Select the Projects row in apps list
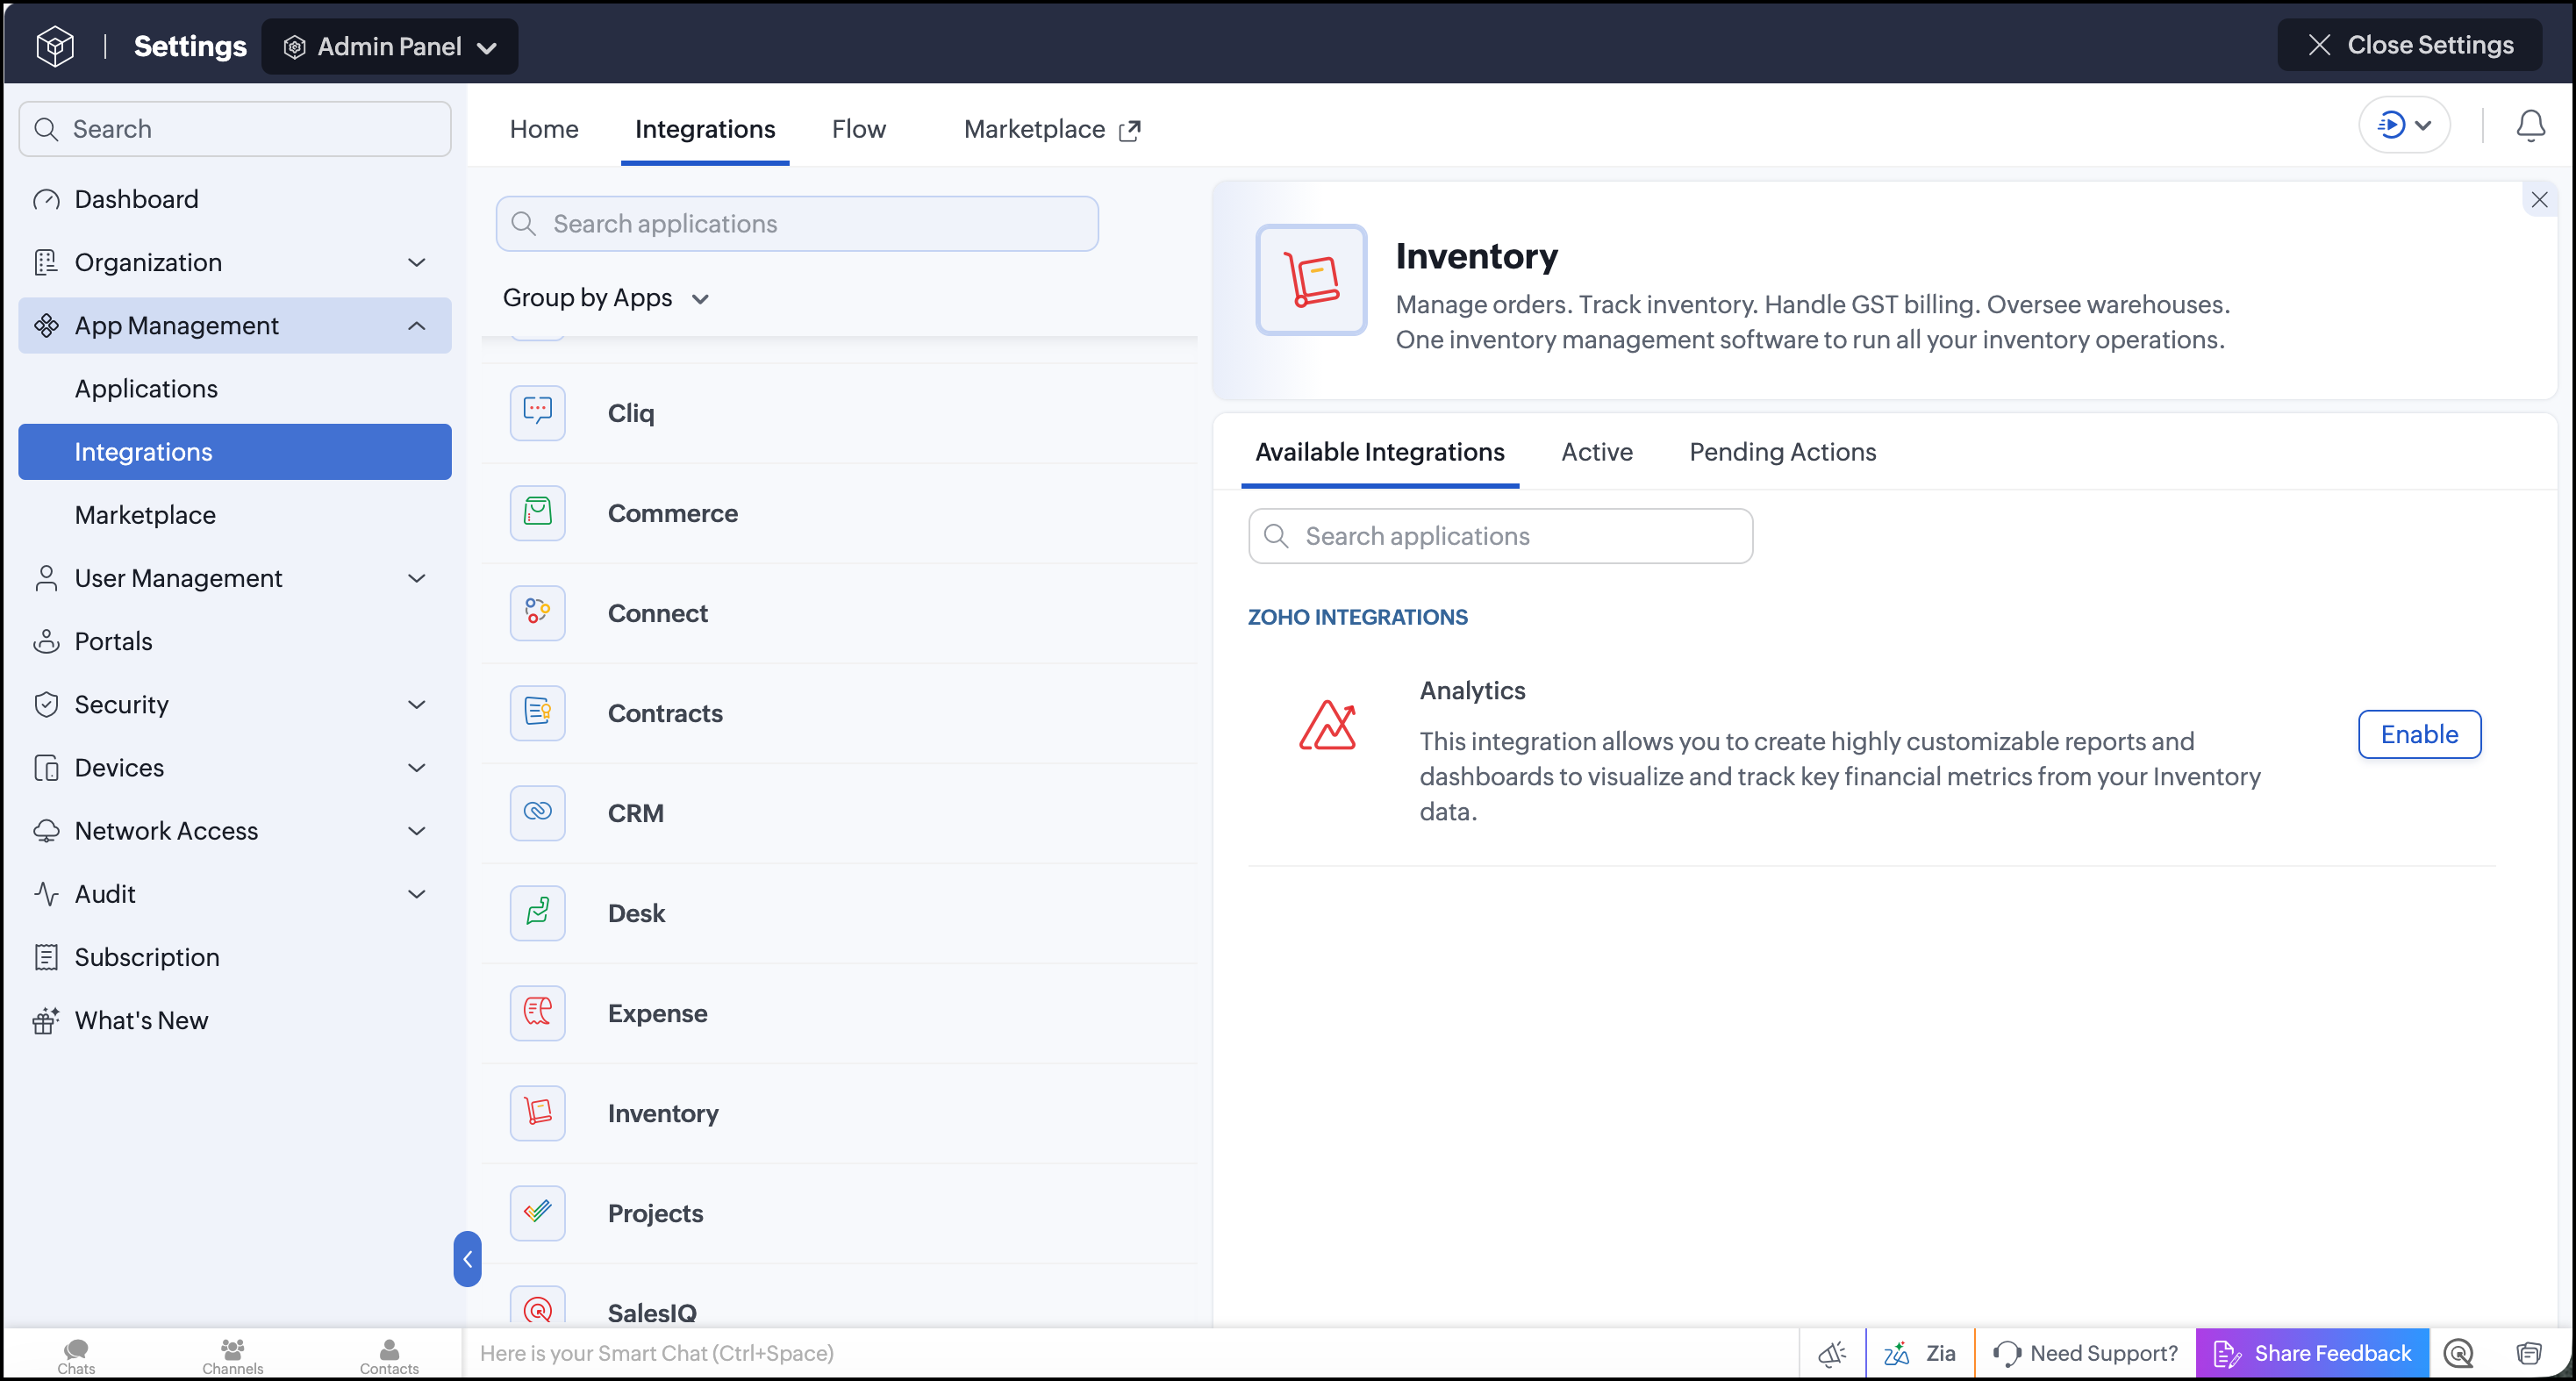The height and width of the screenshot is (1381, 2576). coord(840,1213)
